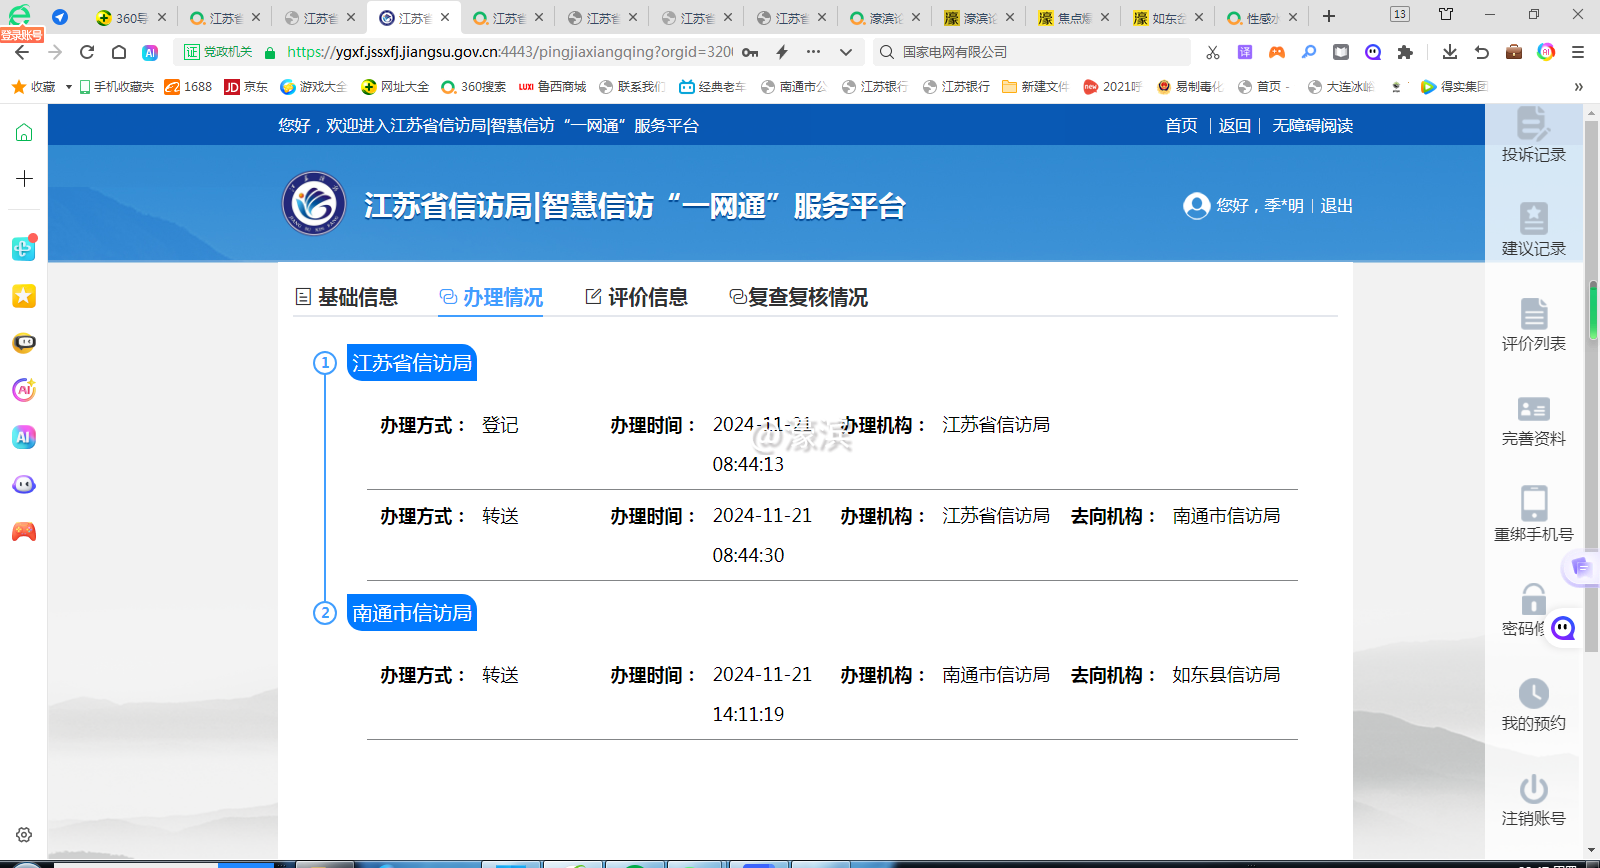Click the 如东县信访局 destination text

1226,675
